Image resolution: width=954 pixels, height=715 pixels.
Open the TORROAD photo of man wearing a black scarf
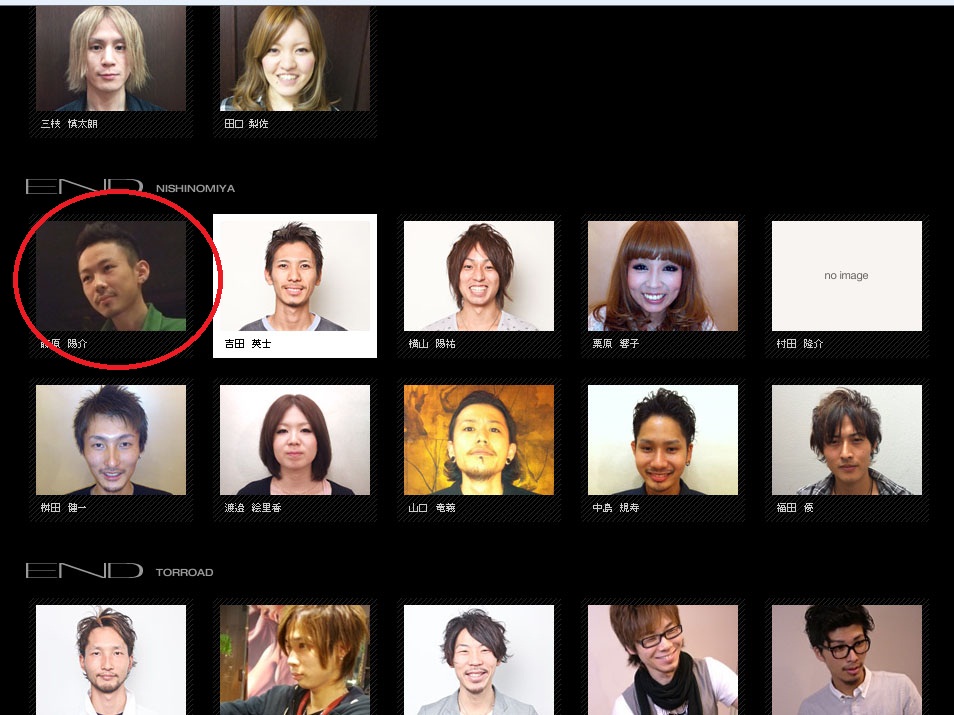point(663,660)
